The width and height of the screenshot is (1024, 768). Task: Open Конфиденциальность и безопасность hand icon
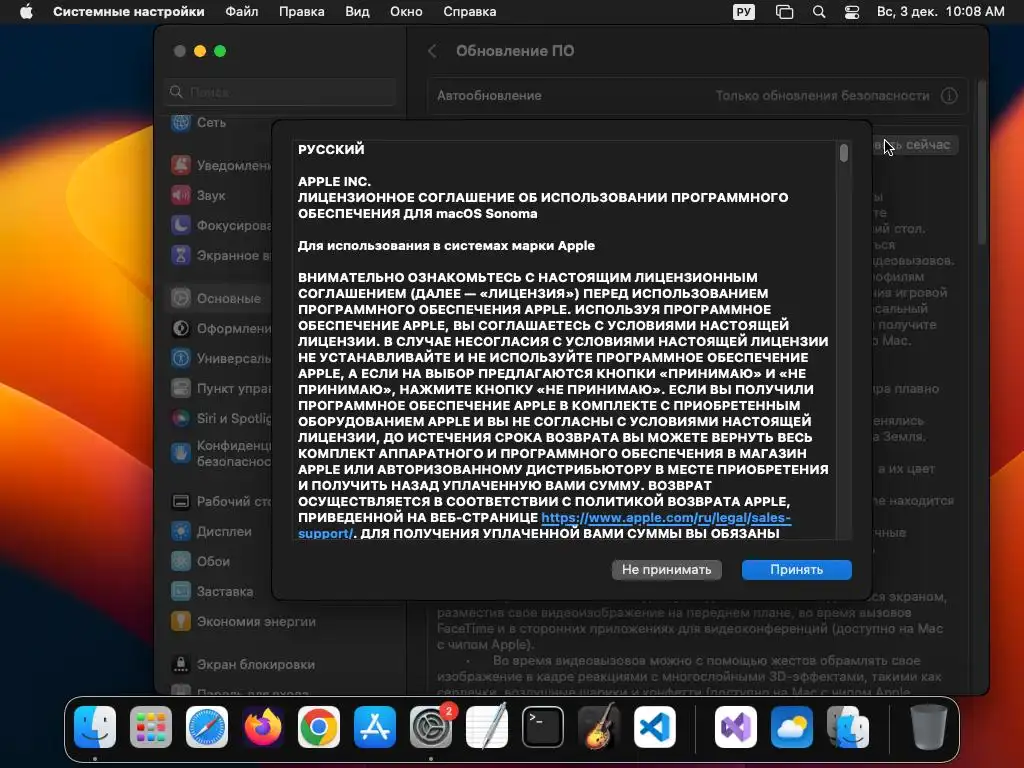coord(181,453)
